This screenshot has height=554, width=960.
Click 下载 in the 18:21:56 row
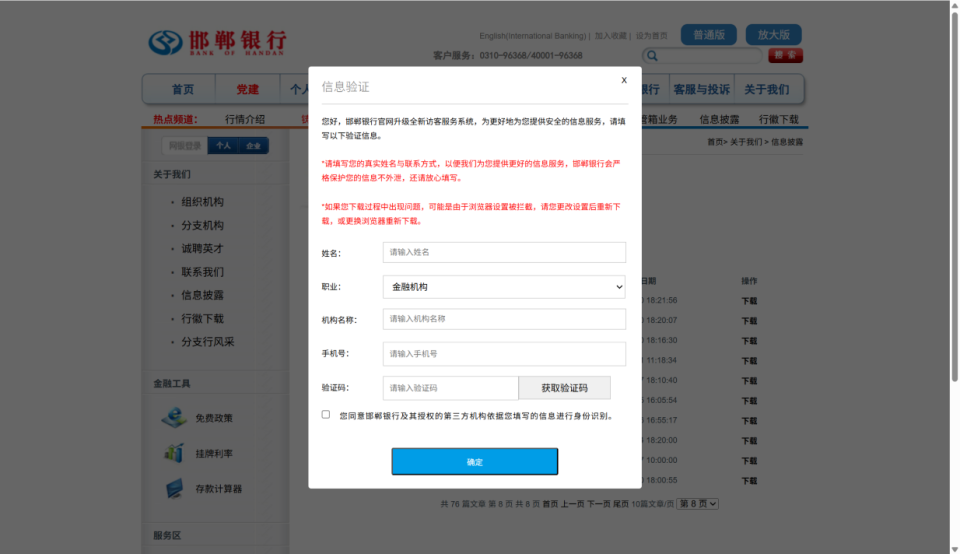click(749, 301)
